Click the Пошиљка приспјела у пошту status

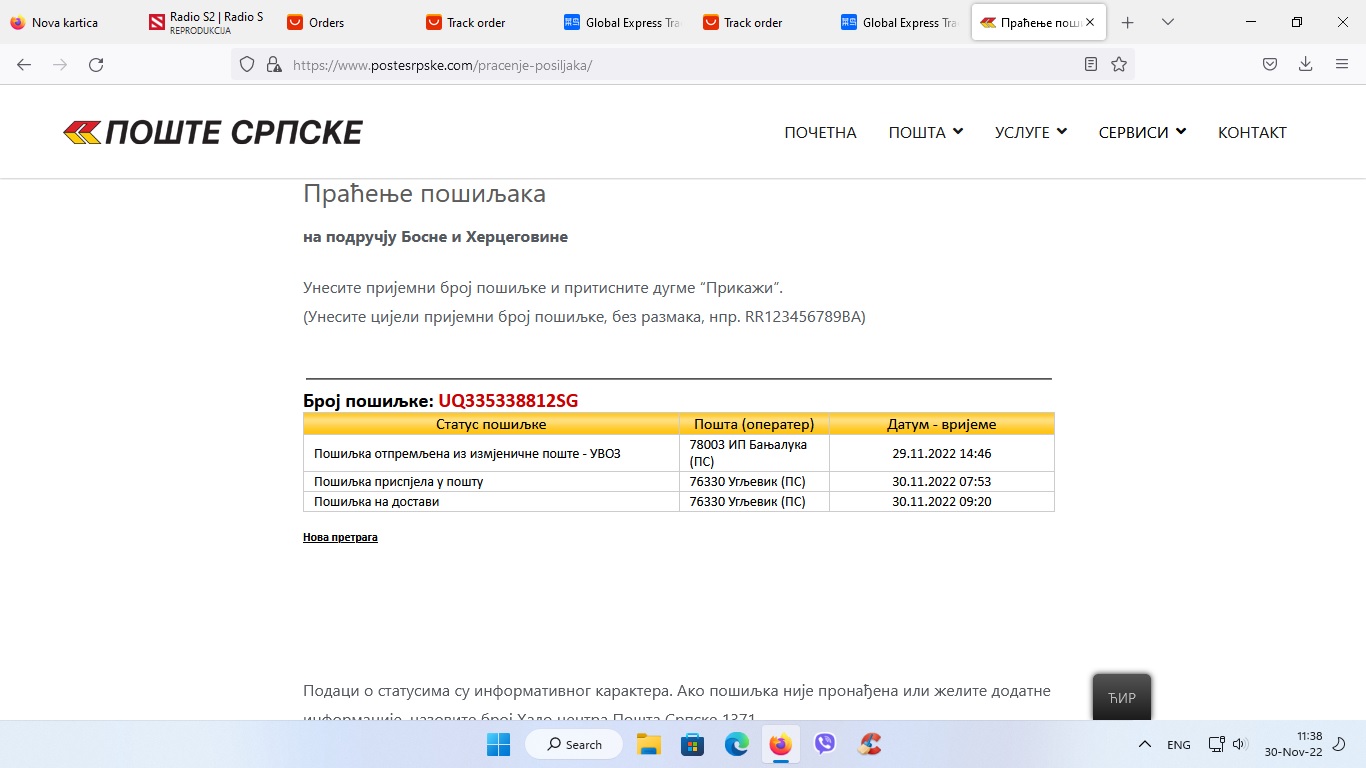point(398,481)
